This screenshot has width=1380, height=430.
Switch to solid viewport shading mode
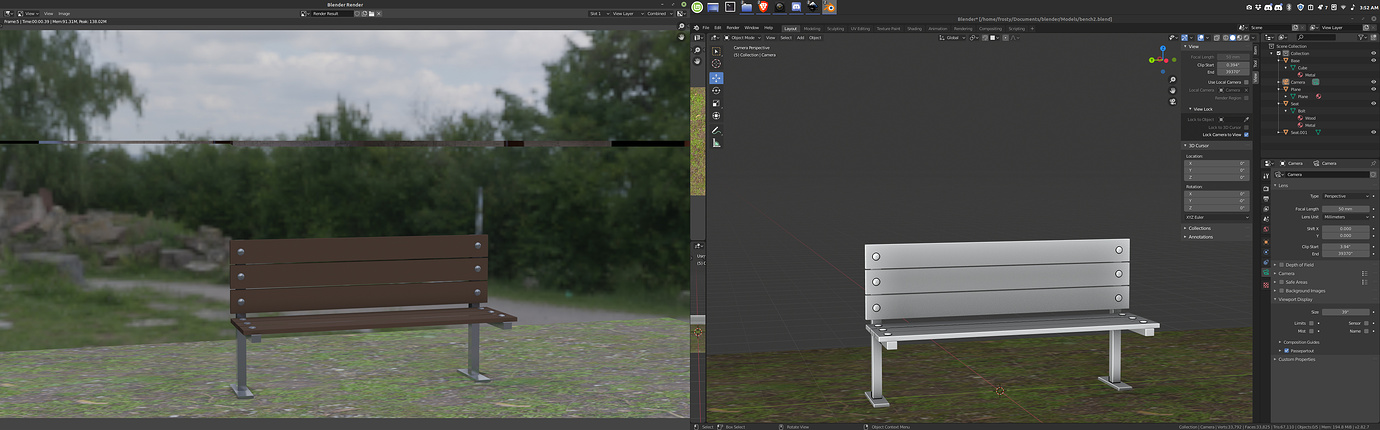click(1233, 38)
